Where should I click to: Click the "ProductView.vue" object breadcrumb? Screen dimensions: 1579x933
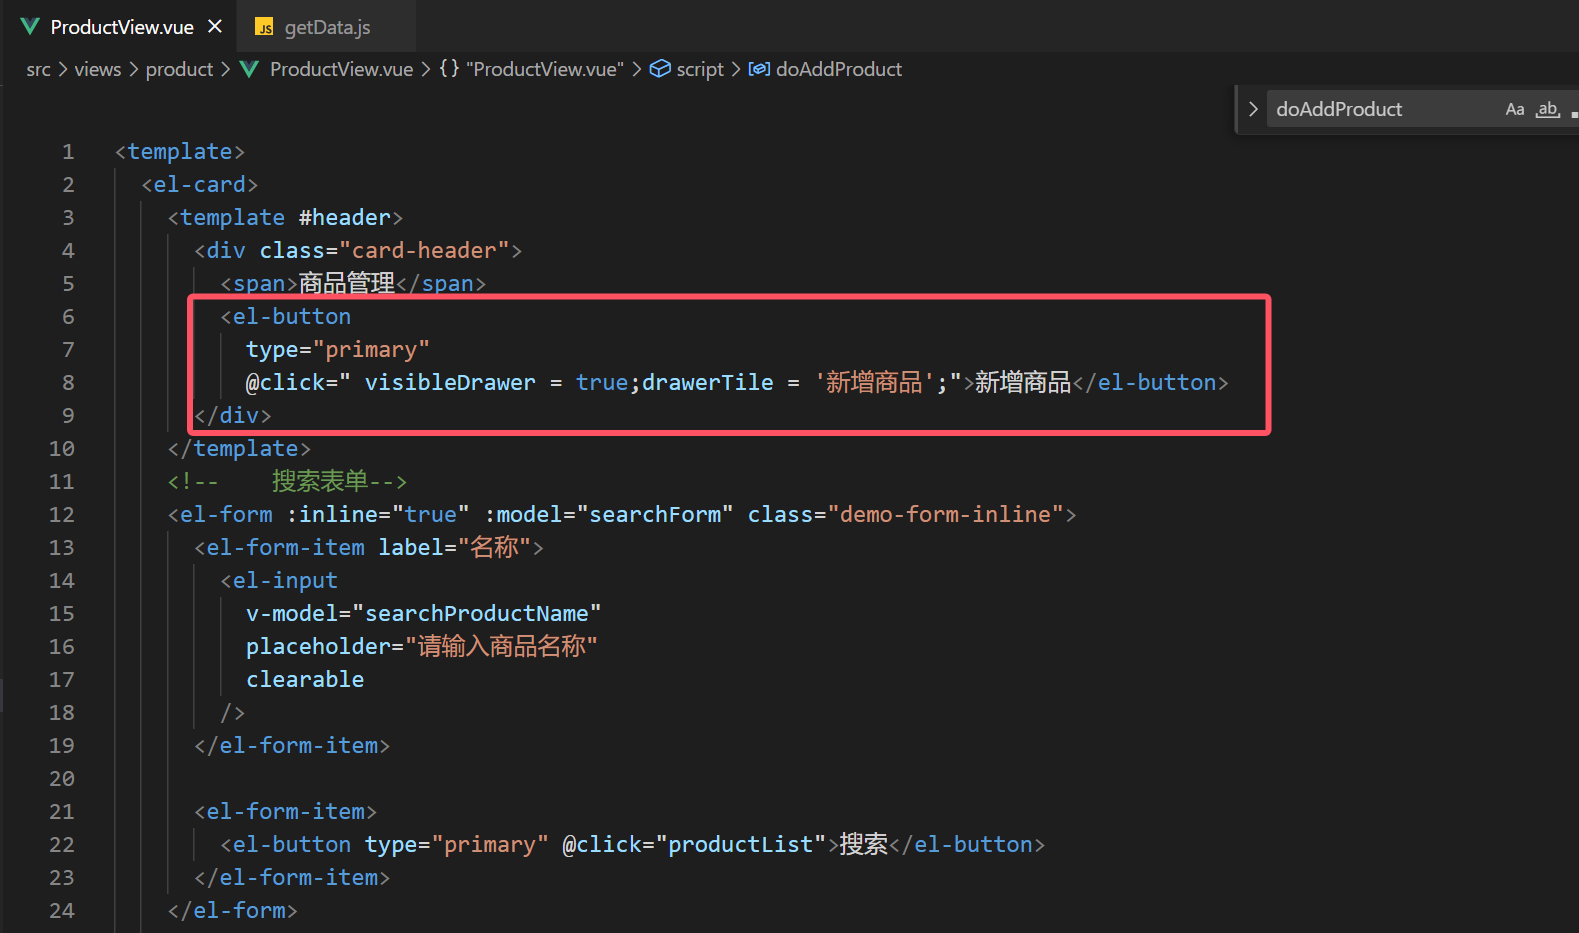point(544,69)
